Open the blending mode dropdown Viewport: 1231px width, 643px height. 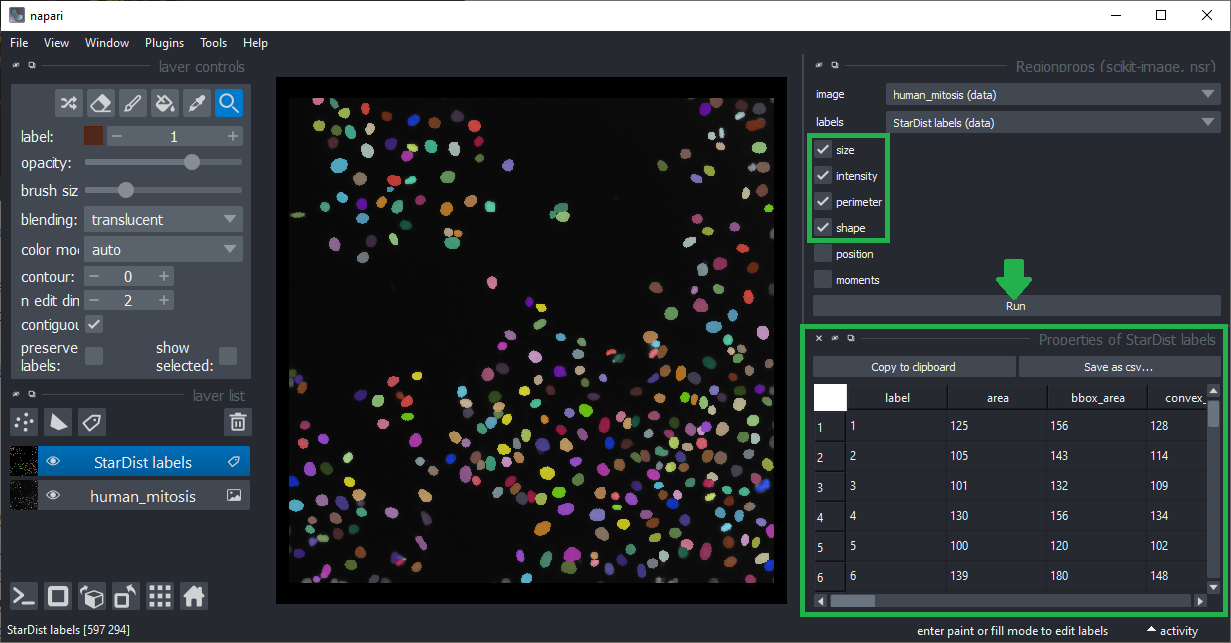(x=162, y=220)
